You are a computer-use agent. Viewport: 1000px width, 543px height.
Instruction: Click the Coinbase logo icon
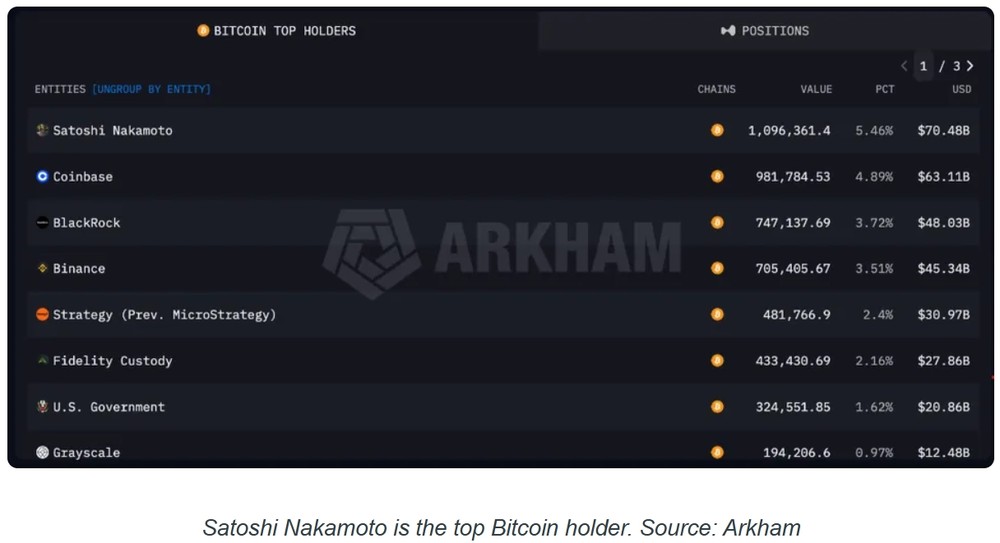(42, 176)
